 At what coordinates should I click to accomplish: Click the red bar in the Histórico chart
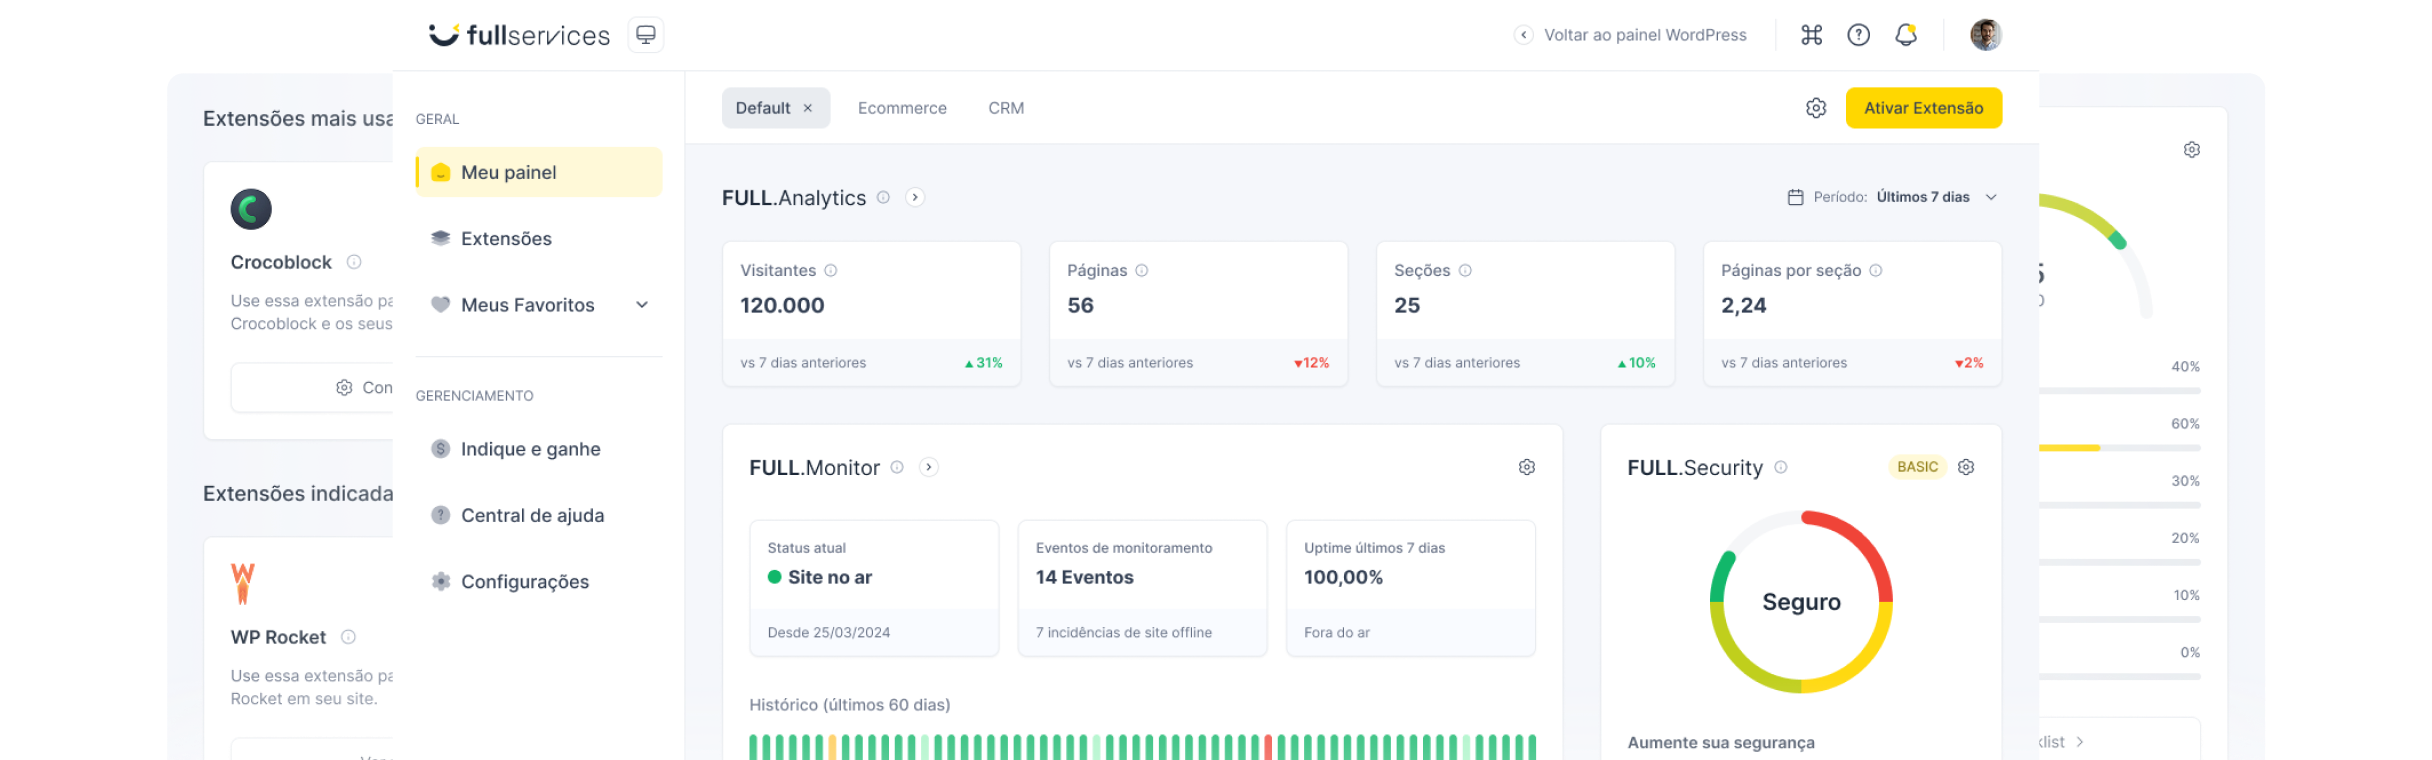pyautogui.click(x=1268, y=747)
